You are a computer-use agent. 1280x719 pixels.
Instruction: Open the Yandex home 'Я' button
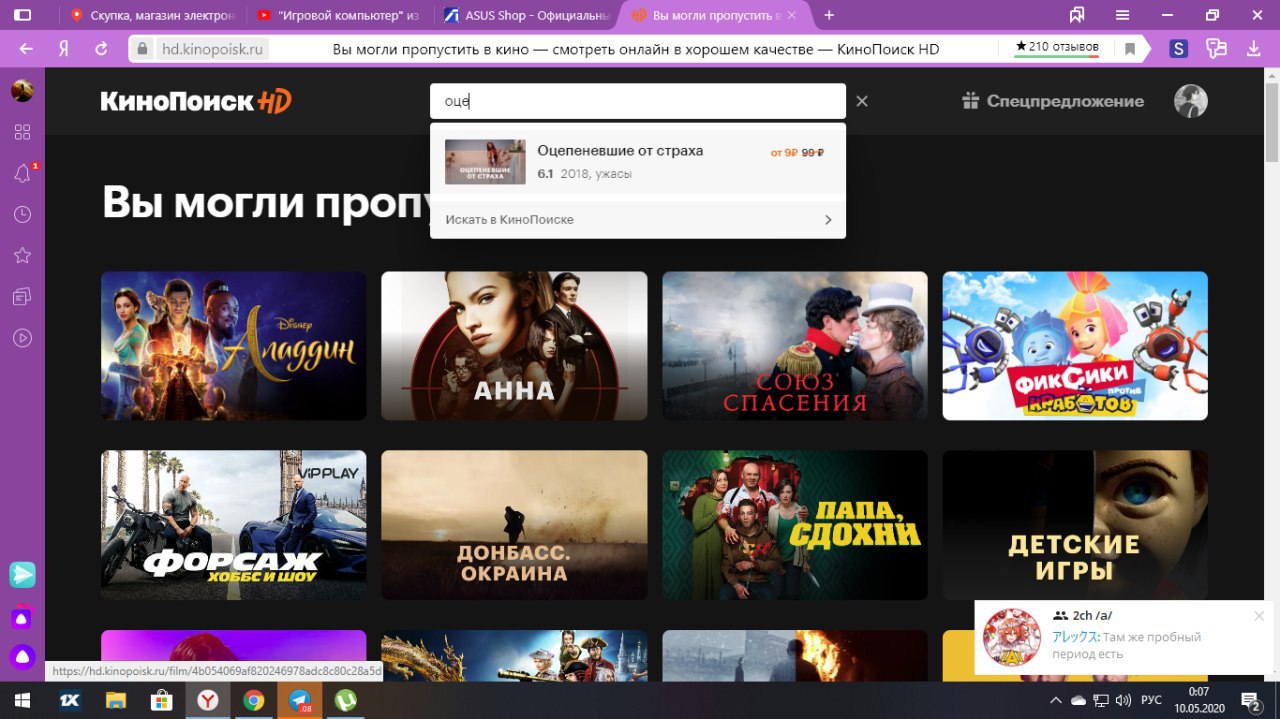64,48
